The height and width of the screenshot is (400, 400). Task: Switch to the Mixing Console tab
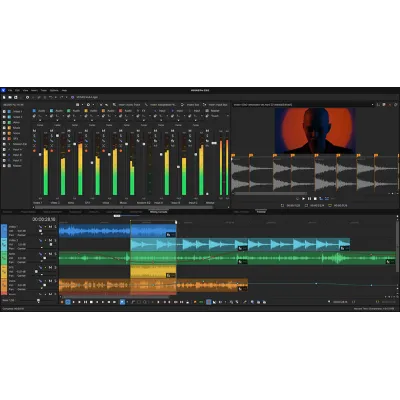click(x=158, y=212)
